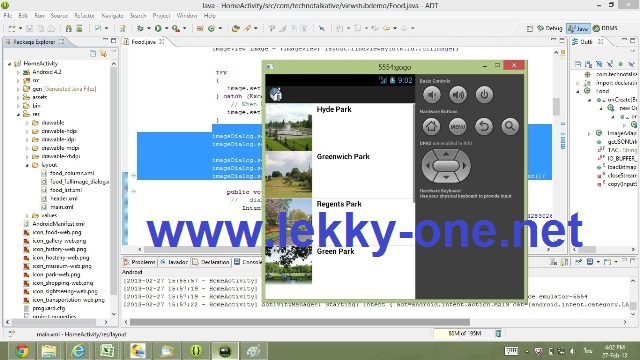Click the emulator search hardware button
The image size is (640, 360).
click(x=510, y=127)
